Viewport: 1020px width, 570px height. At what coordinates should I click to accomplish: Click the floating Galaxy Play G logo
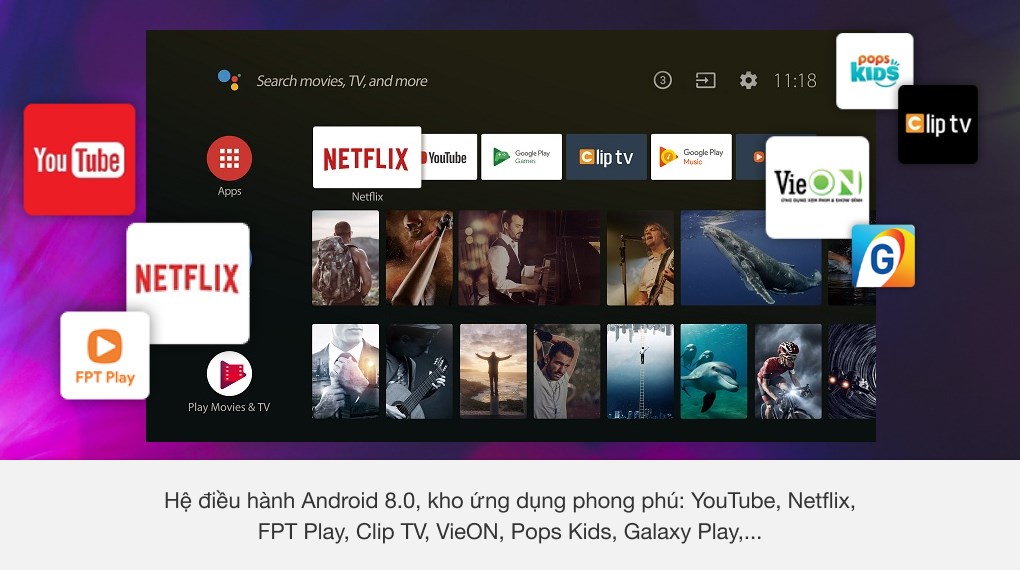(883, 256)
